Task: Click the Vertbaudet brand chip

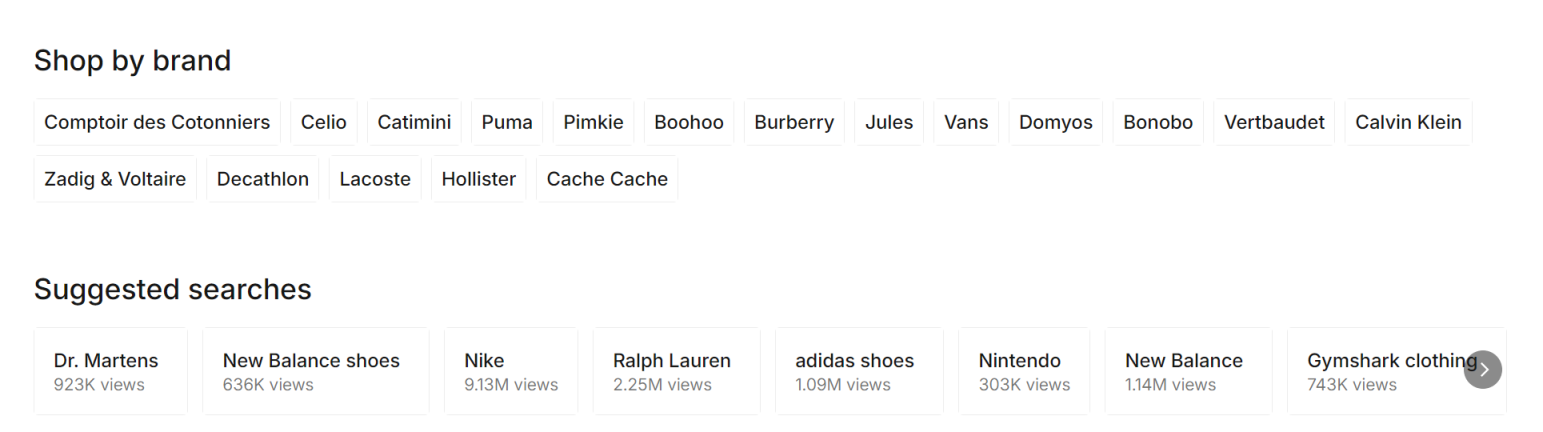Action: tap(1274, 123)
